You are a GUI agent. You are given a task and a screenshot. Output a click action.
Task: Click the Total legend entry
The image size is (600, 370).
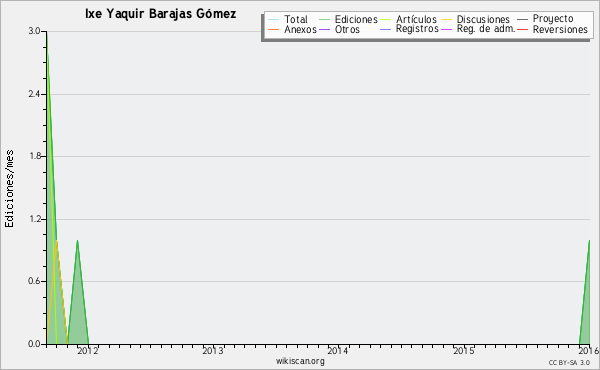(288, 19)
